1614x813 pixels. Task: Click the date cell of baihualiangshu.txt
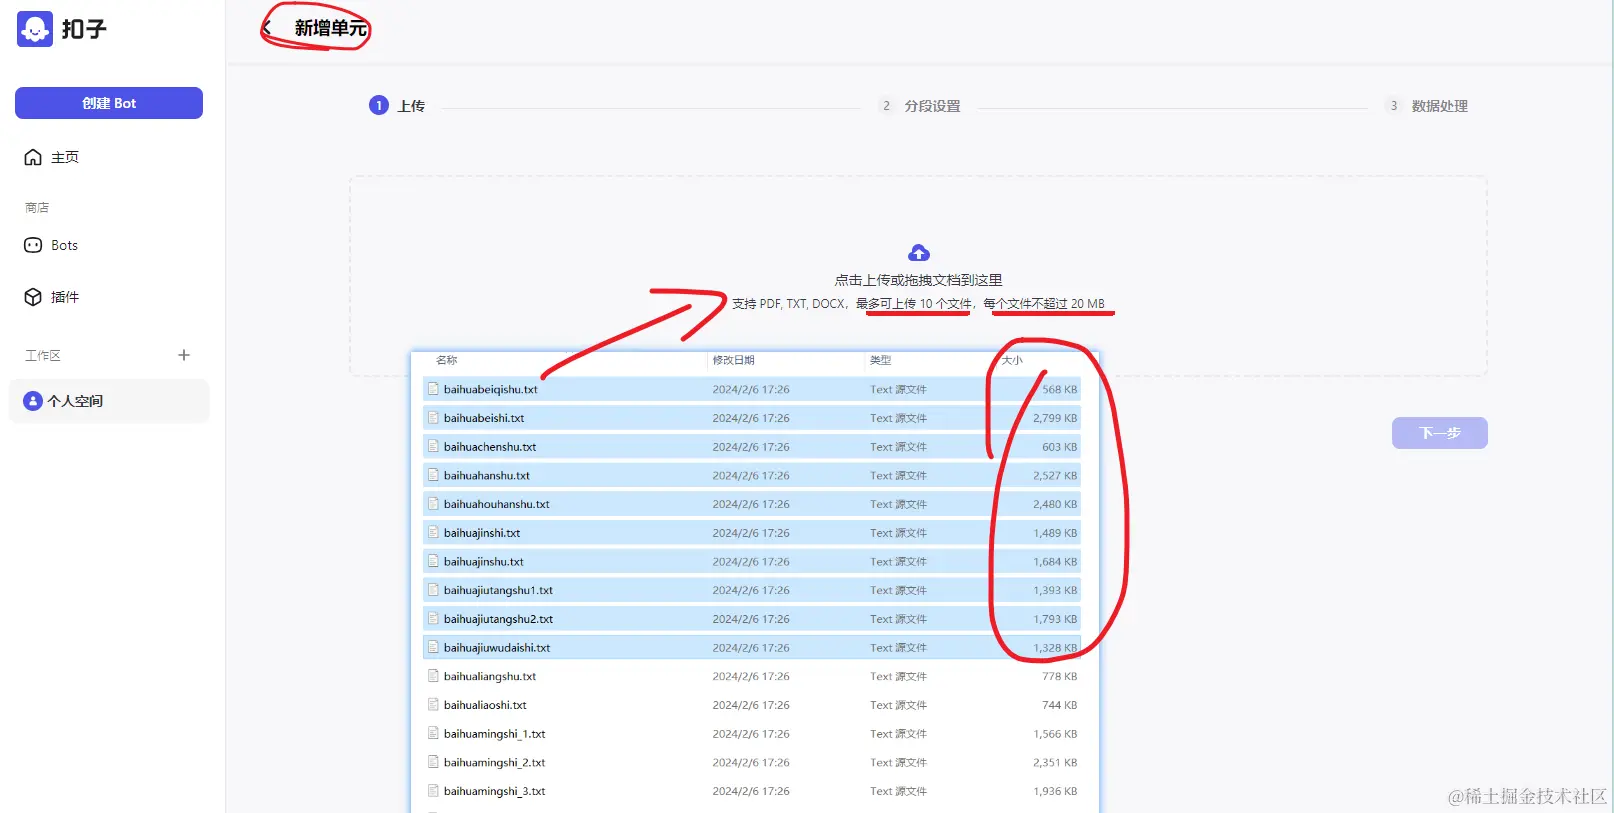pos(751,677)
